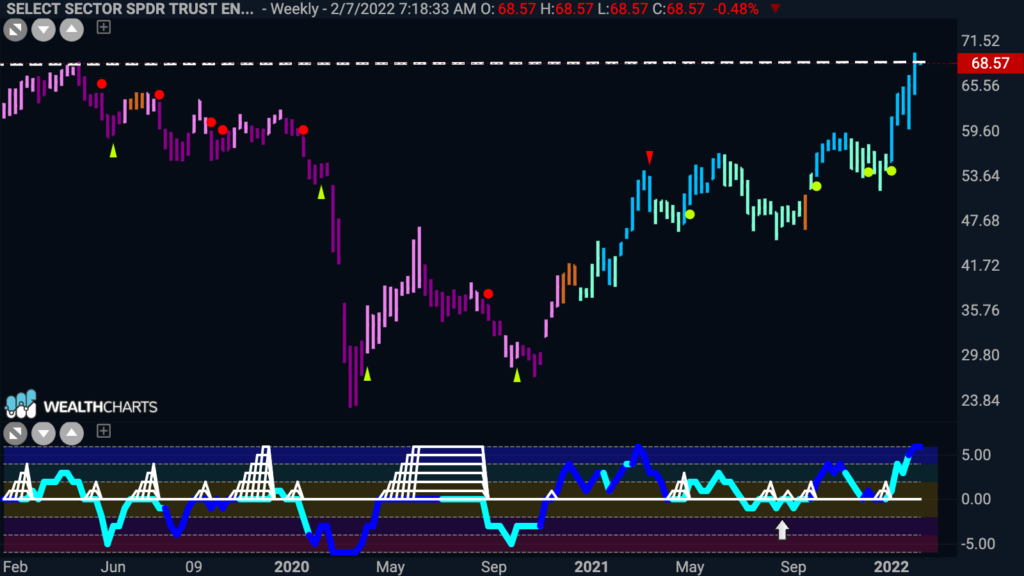
Task: Click the red down triangle after -0.48%
Action: pos(775,9)
